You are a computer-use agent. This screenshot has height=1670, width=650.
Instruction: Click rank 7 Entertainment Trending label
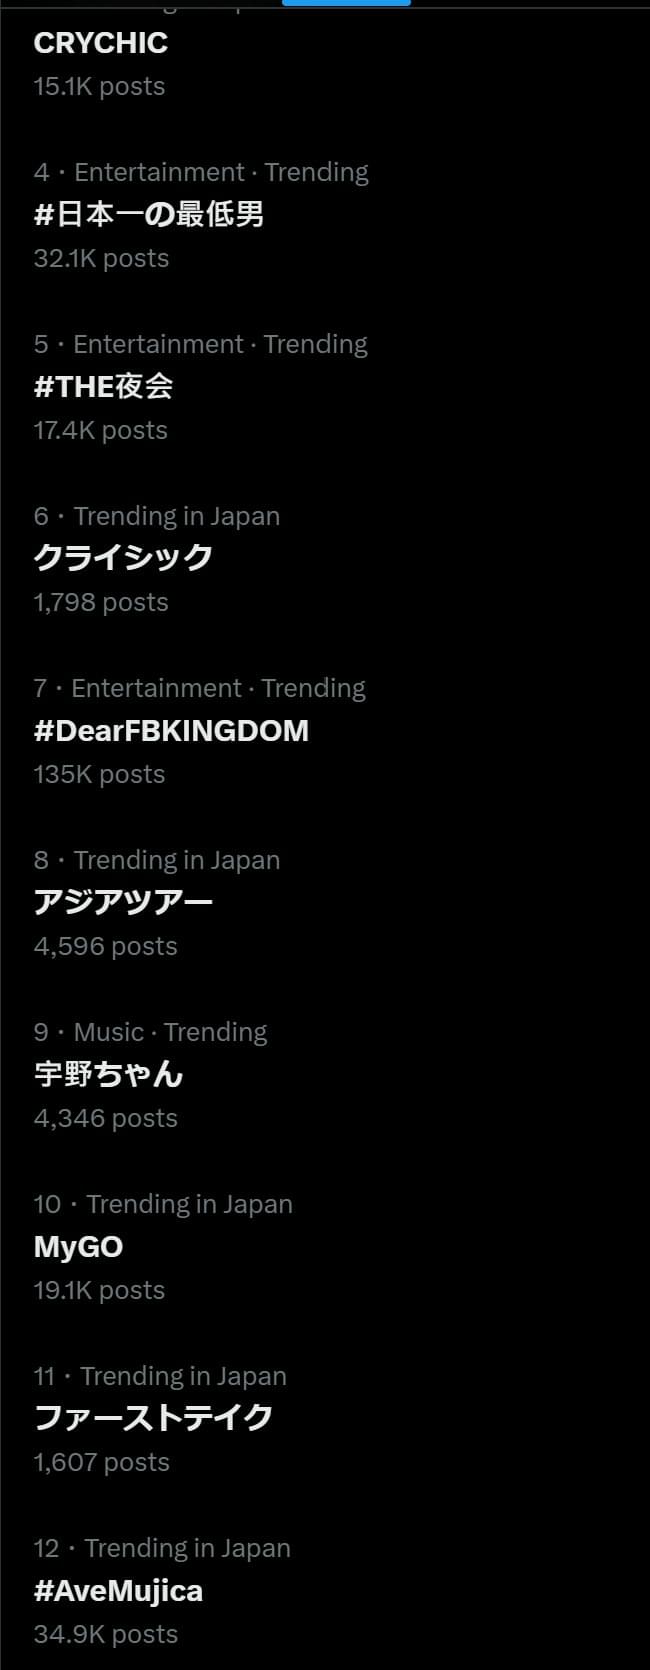pyautogui.click(x=199, y=688)
